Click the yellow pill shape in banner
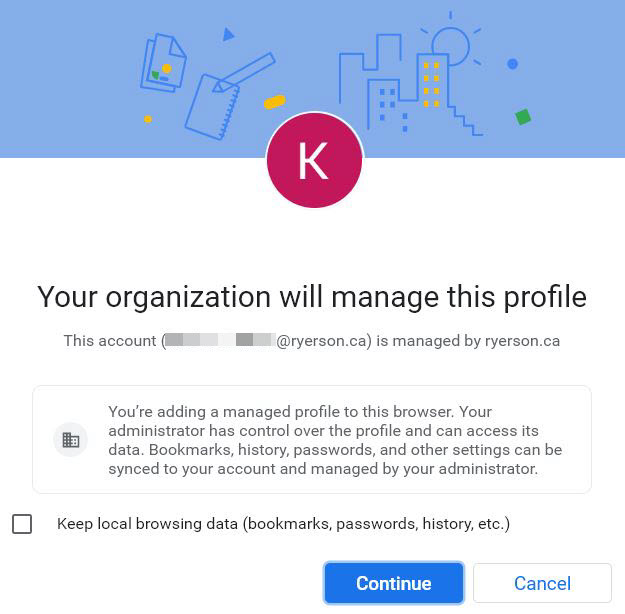This screenshot has height=614, width=625. click(274, 102)
